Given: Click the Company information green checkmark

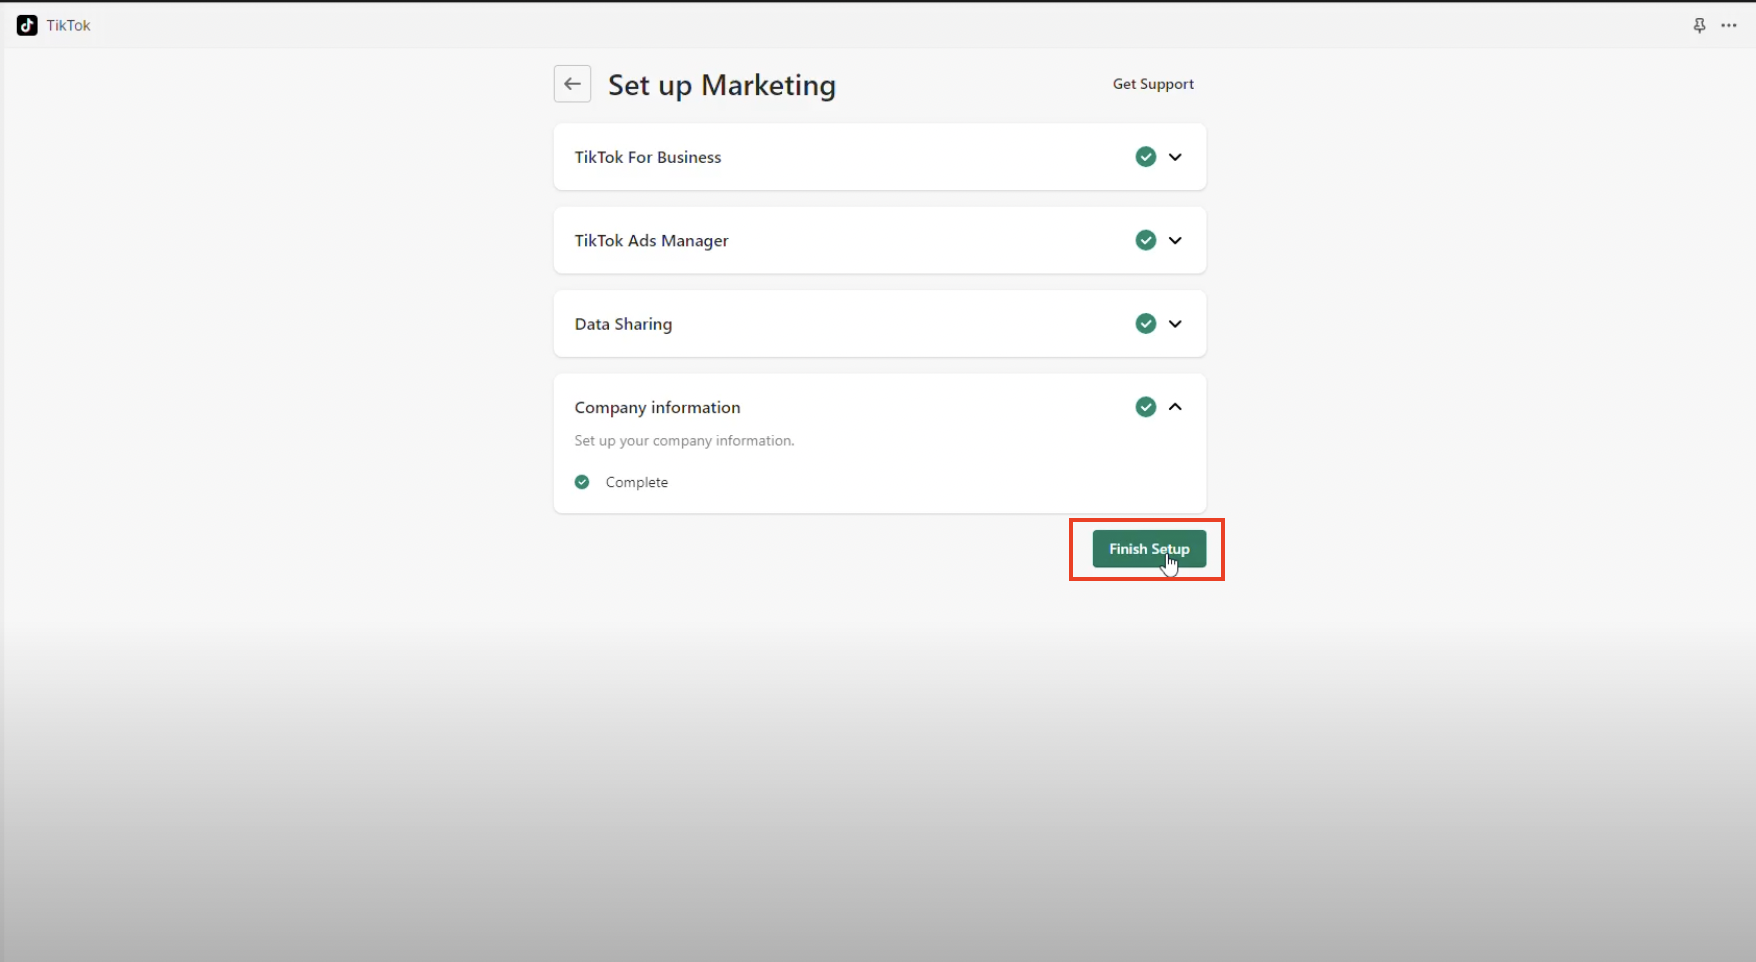Looking at the screenshot, I should click(x=1146, y=407).
